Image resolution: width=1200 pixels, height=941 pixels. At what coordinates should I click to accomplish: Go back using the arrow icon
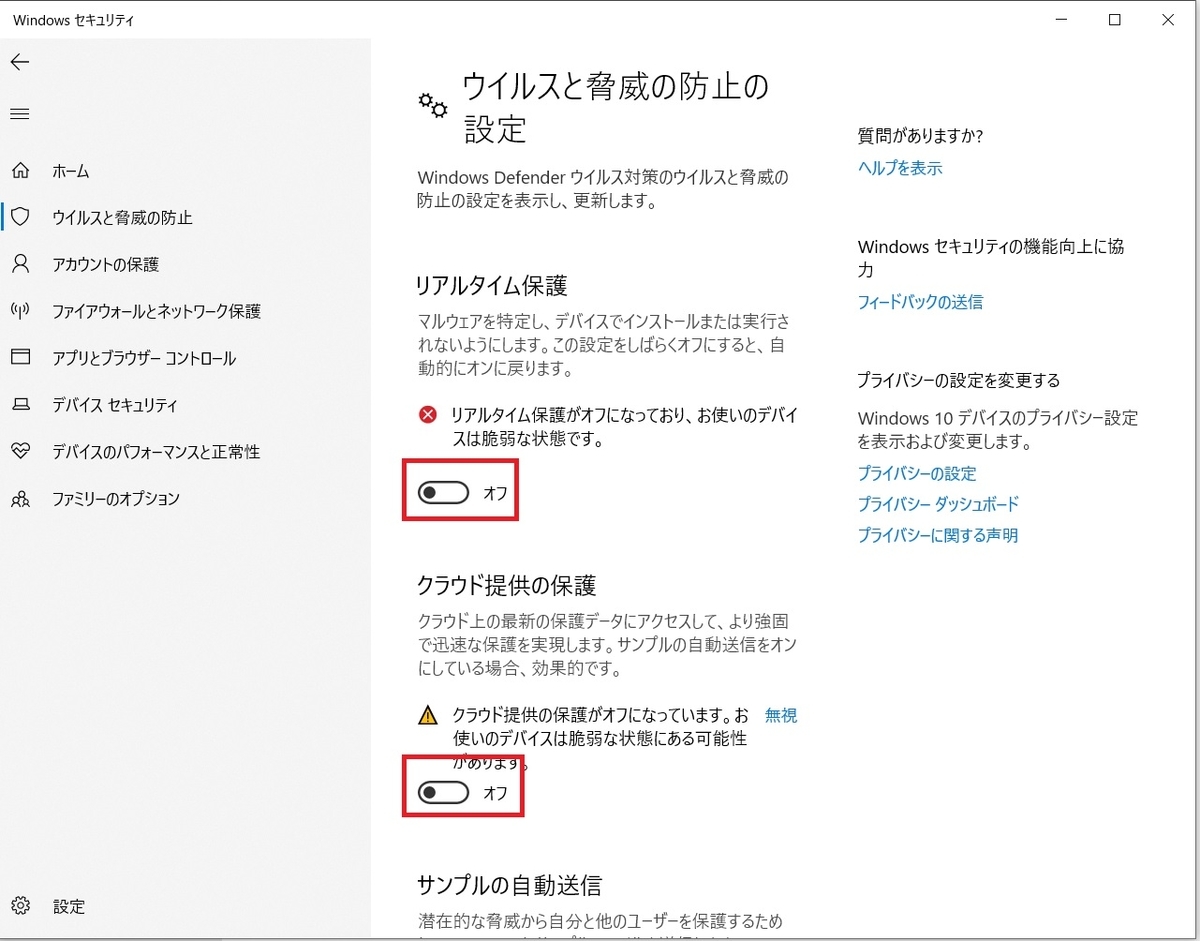pyautogui.click(x=20, y=62)
